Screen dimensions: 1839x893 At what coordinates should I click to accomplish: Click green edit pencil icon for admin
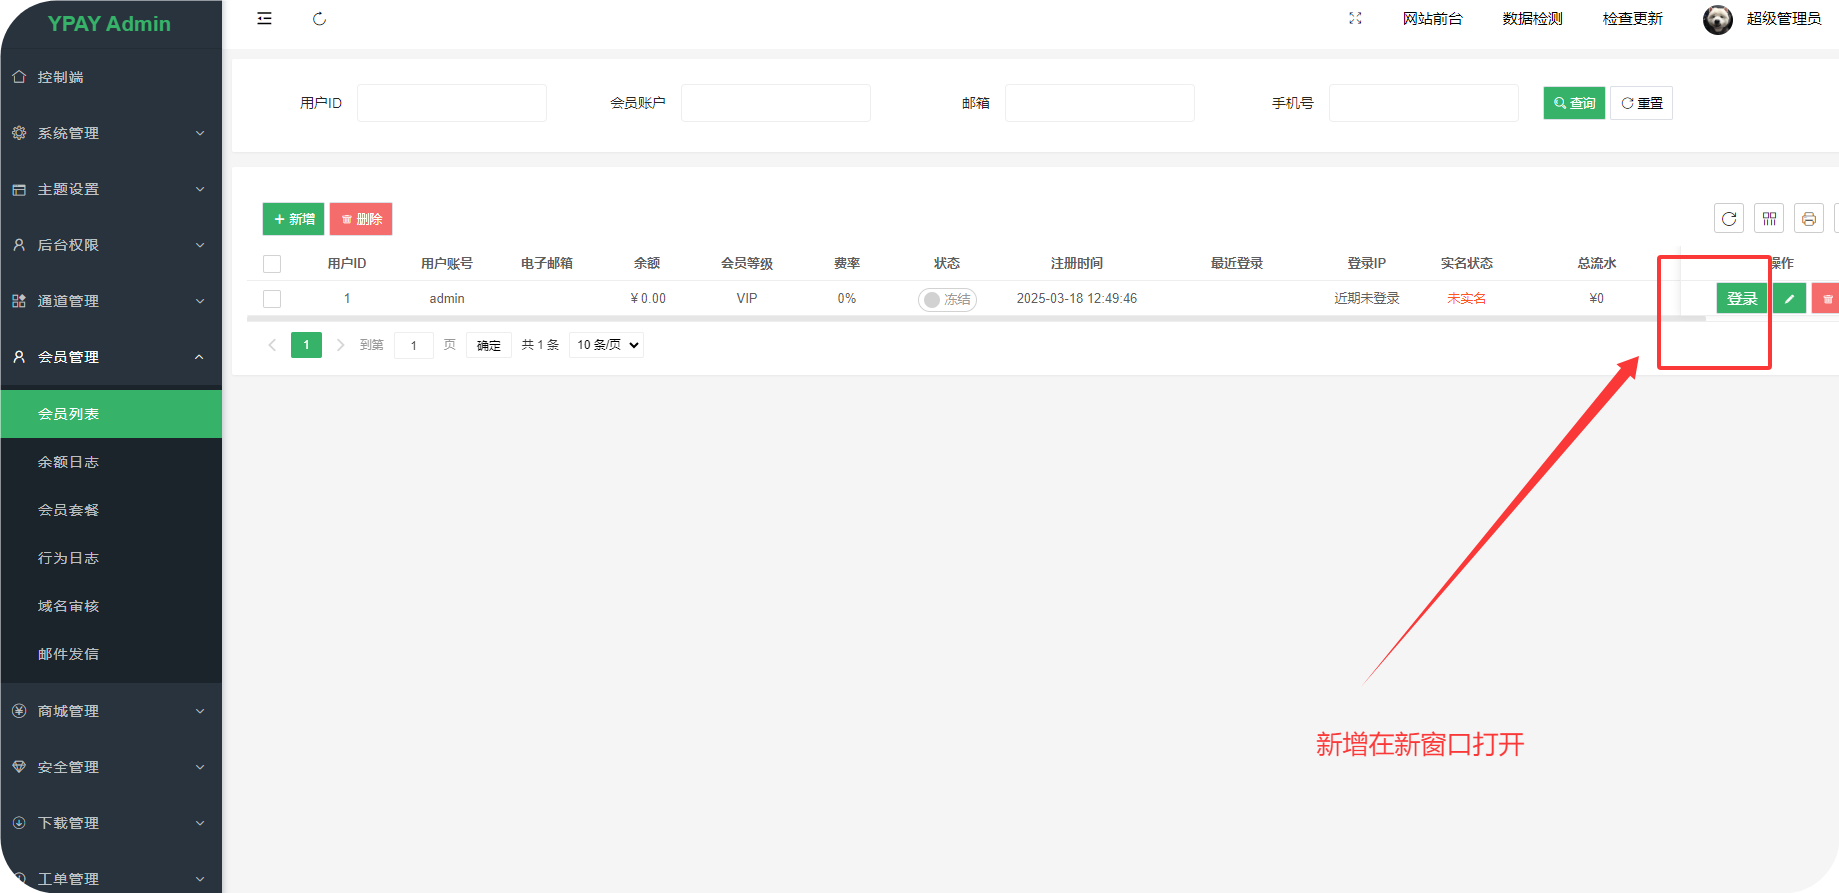point(1789,298)
